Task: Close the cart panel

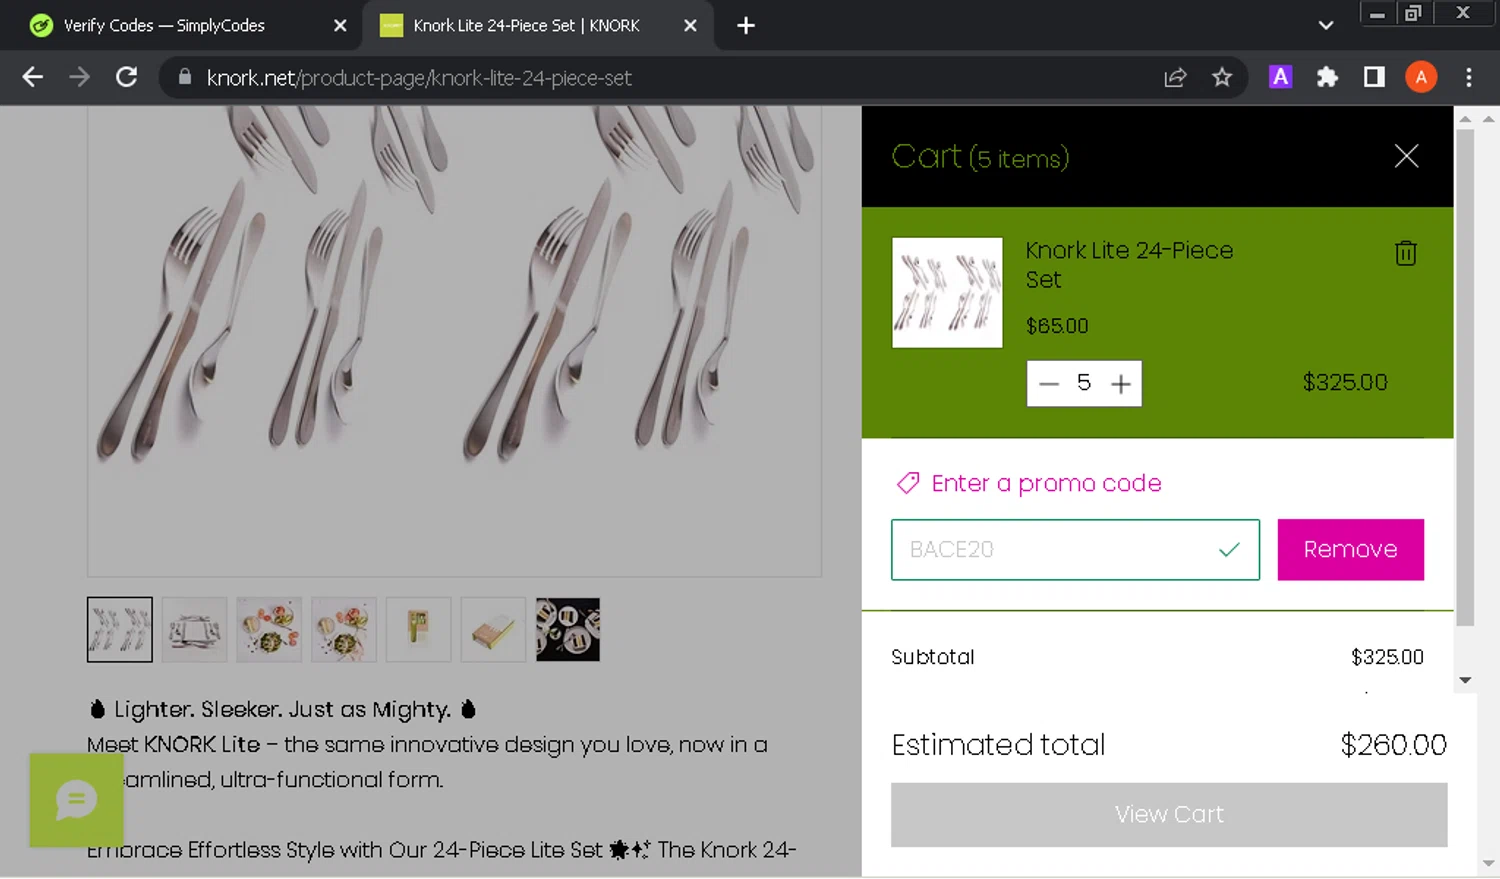Action: click(x=1406, y=156)
